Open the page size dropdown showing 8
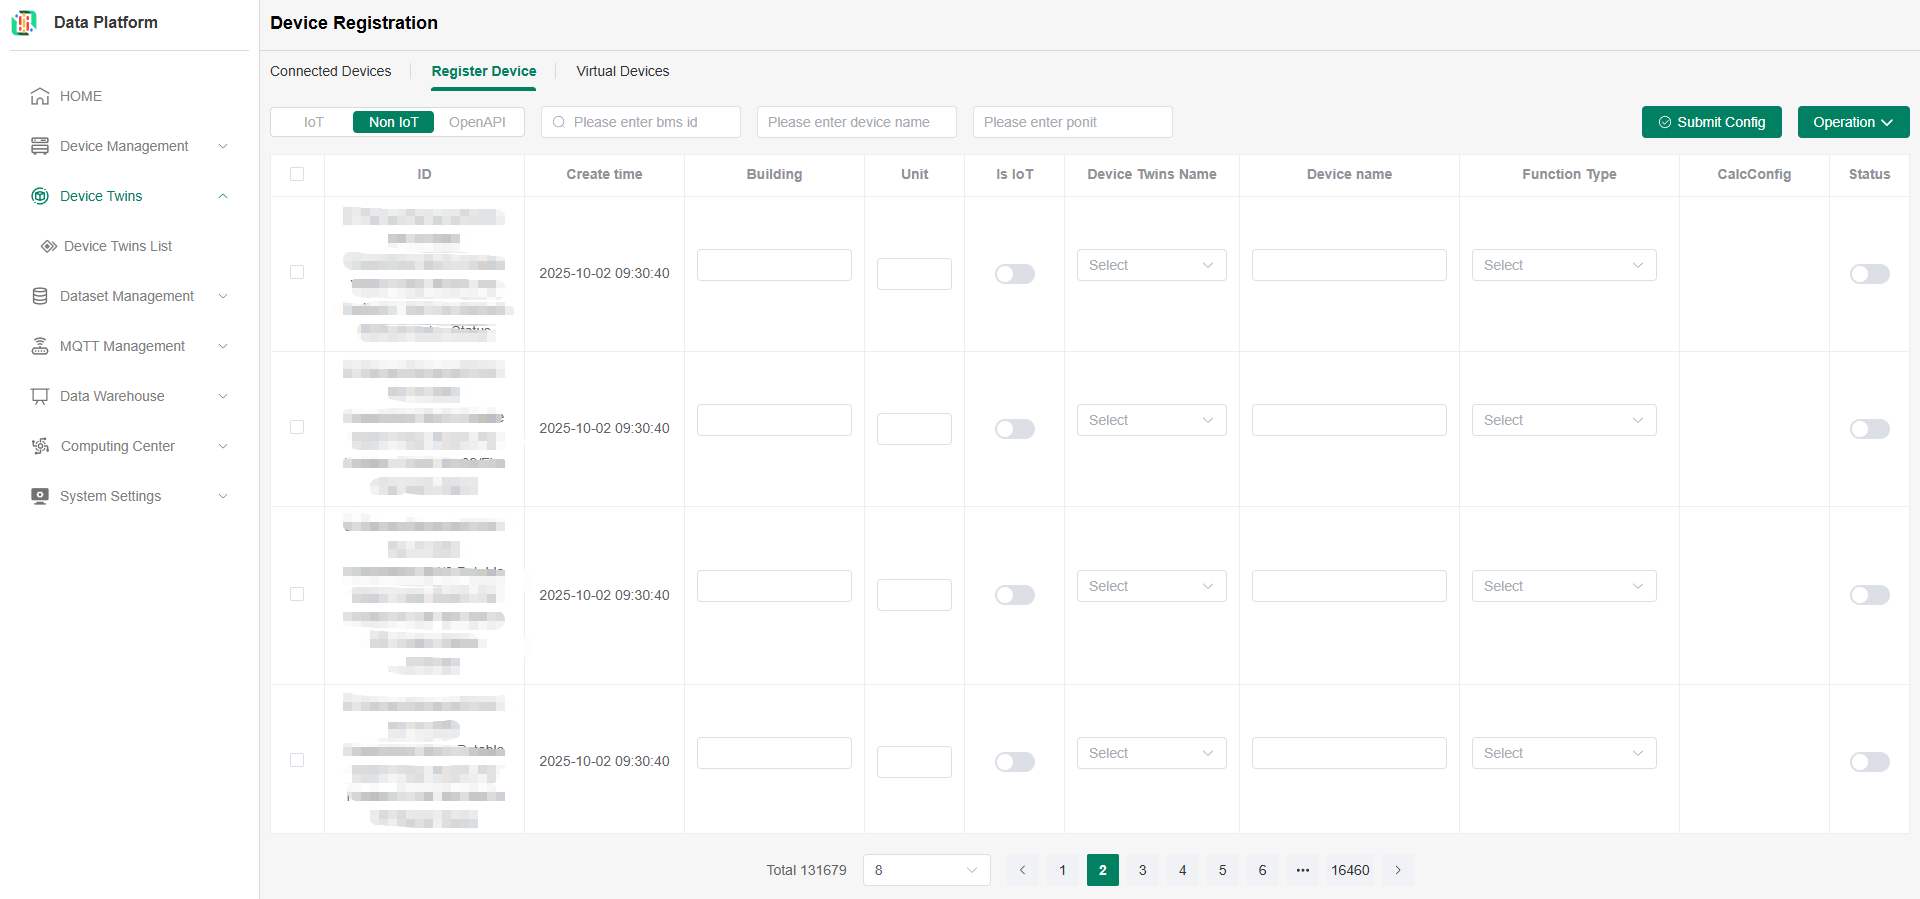Screen dimensions: 1920x899 (926, 870)
